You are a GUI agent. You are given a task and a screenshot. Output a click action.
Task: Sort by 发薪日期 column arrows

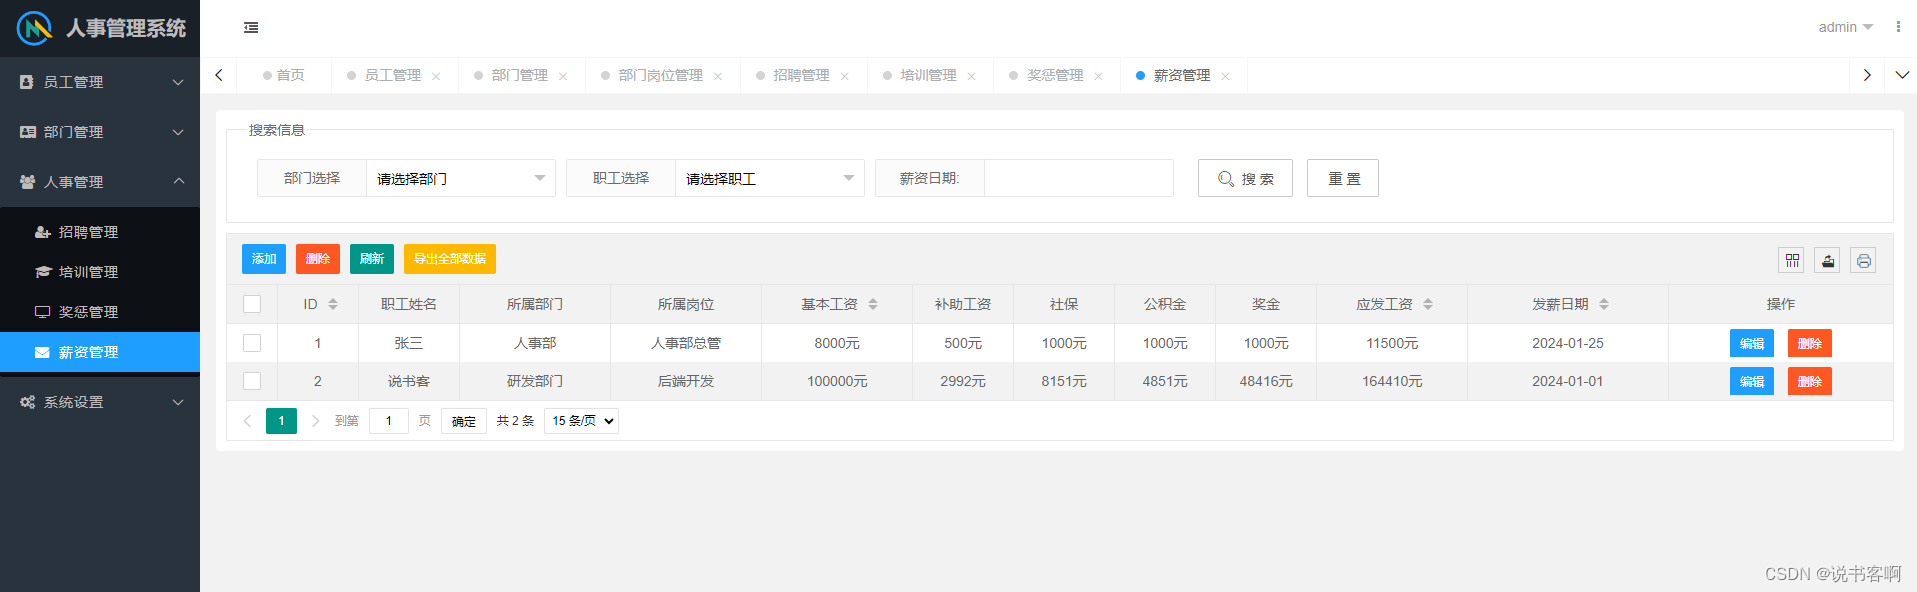[x=1604, y=304]
